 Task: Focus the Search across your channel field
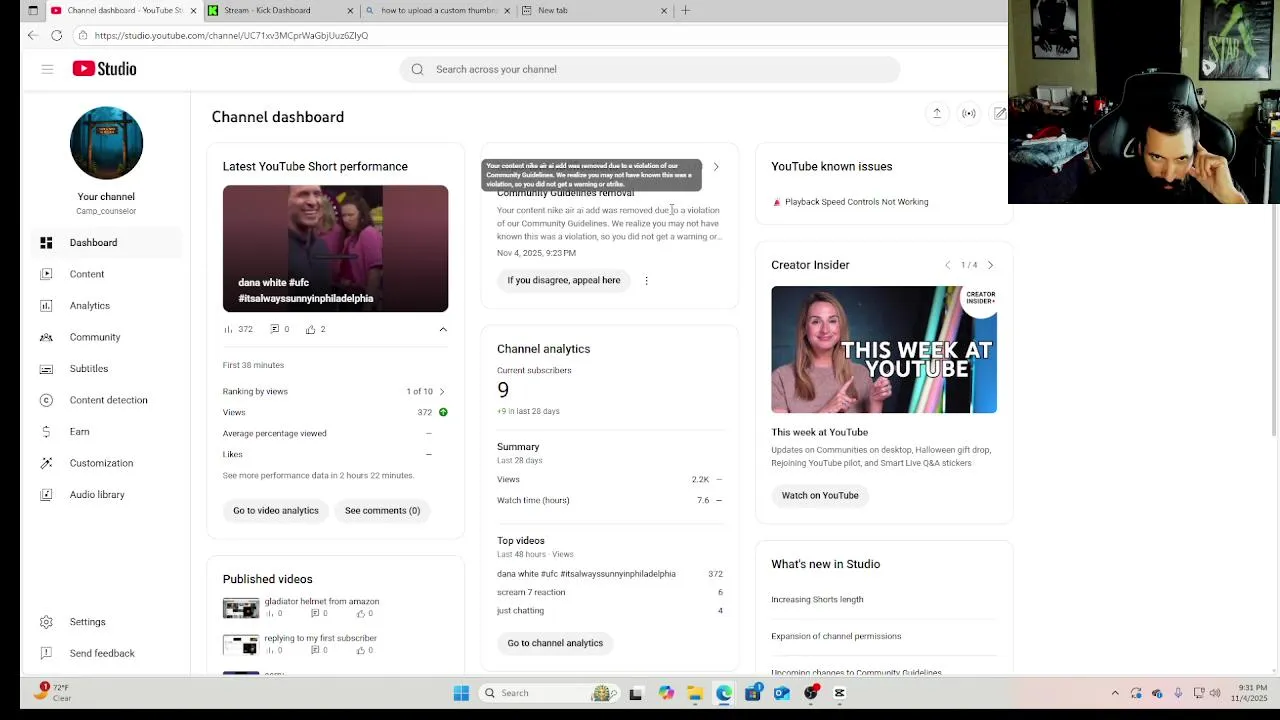point(650,69)
